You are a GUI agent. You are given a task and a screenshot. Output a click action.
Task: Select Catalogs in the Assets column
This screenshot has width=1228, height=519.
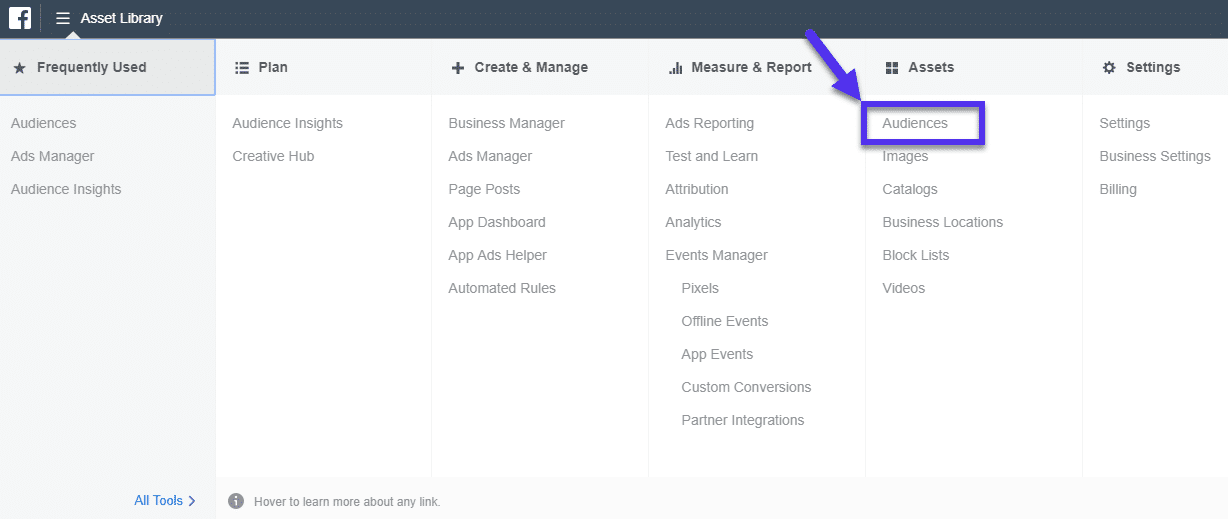(910, 189)
